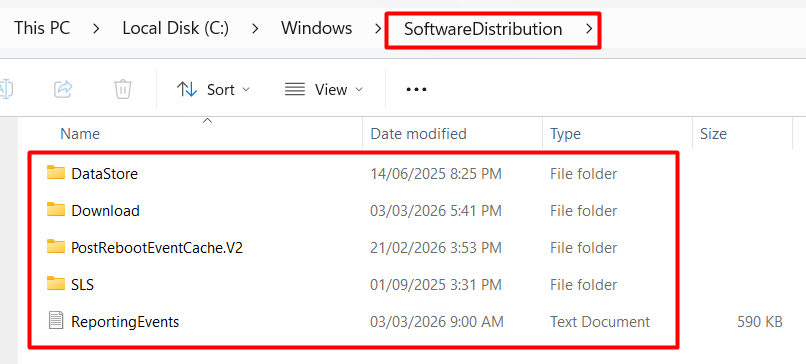Image resolution: width=806 pixels, height=364 pixels.
Task: Click the Download folder icon
Action: [56, 210]
